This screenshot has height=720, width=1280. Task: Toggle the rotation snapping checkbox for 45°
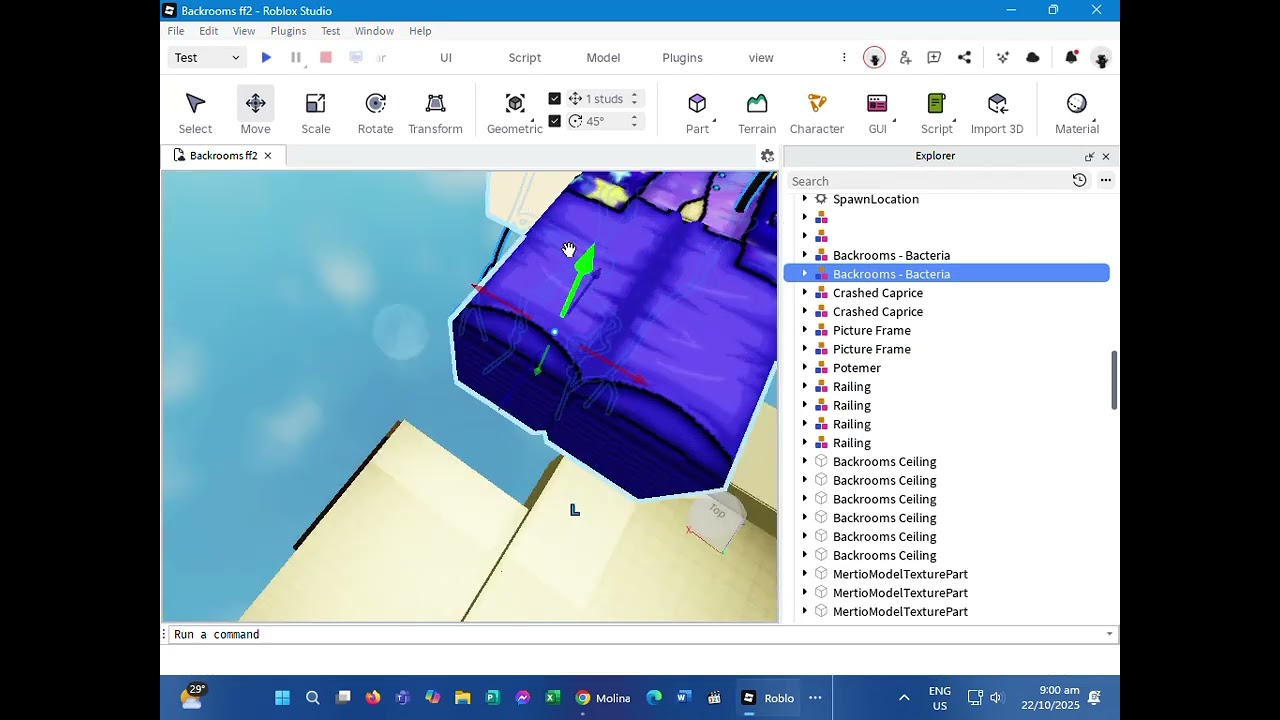click(555, 121)
